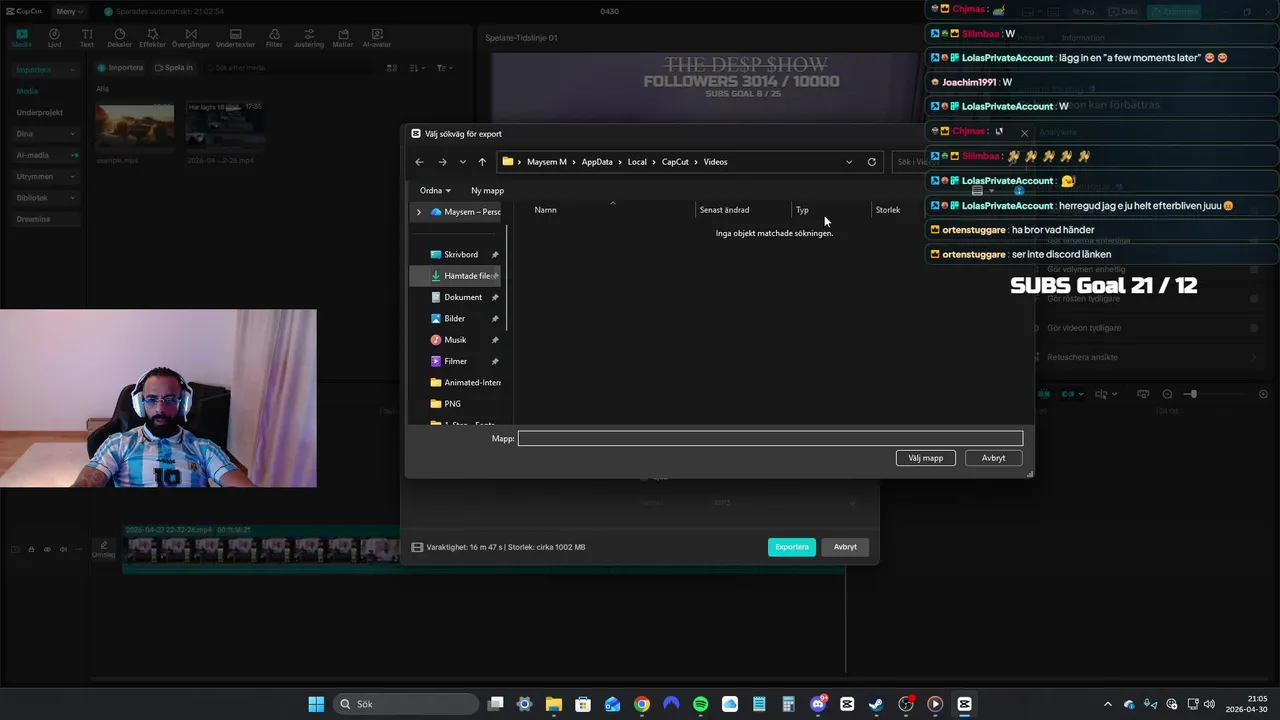Click the teal Exportera button
The width and height of the screenshot is (1280, 720).
coord(792,547)
